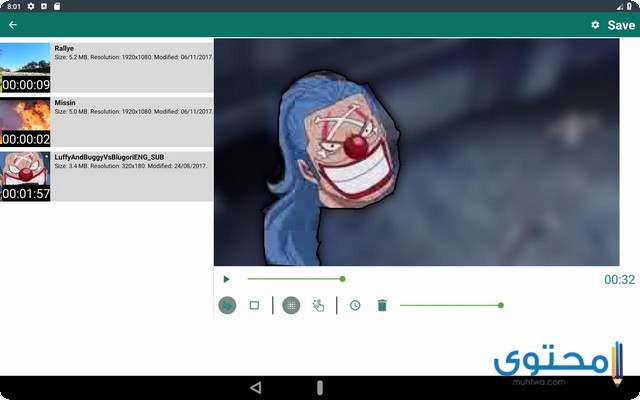The height and width of the screenshot is (400, 640).
Task: Click the video preview canvas
Action: (416, 152)
